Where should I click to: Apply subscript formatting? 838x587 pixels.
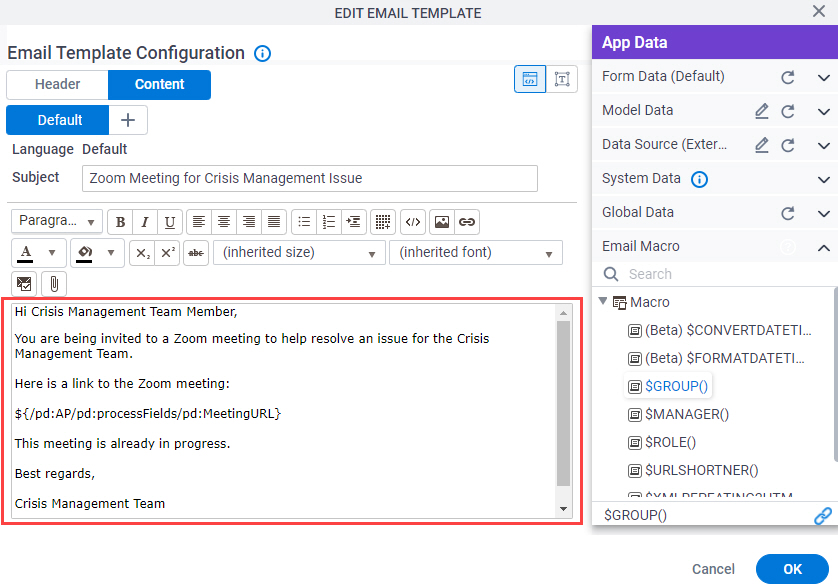142,253
